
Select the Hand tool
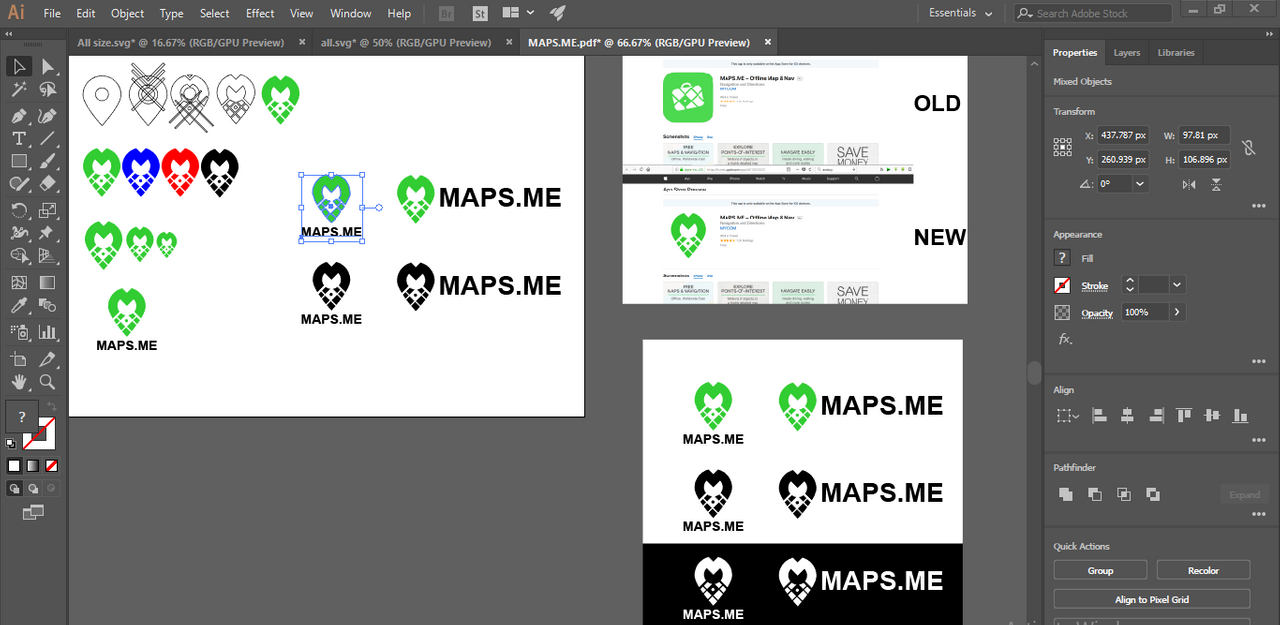point(18,382)
